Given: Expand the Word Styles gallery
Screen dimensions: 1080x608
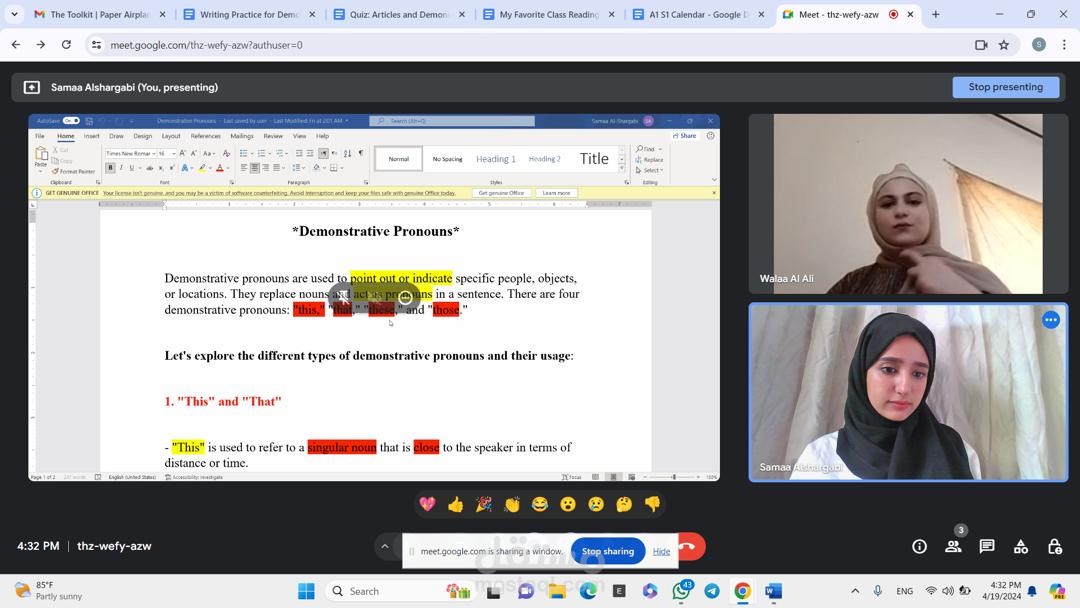Looking at the screenshot, I should pos(622,169).
